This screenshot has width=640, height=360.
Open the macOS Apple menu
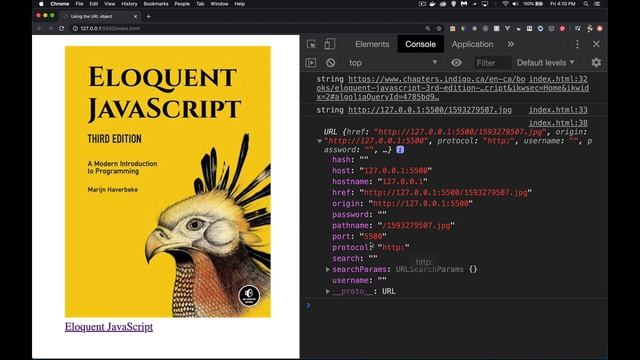[41, 4]
